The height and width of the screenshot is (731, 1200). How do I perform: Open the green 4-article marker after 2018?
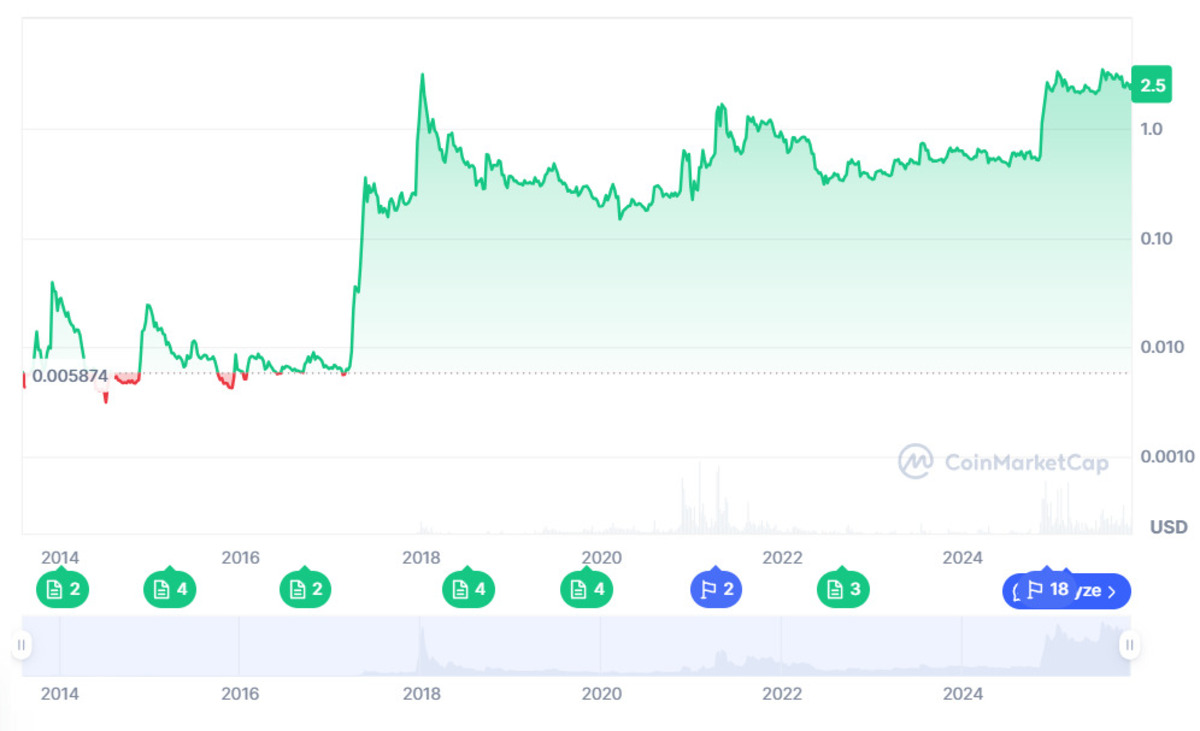pyautogui.click(x=469, y=590)
